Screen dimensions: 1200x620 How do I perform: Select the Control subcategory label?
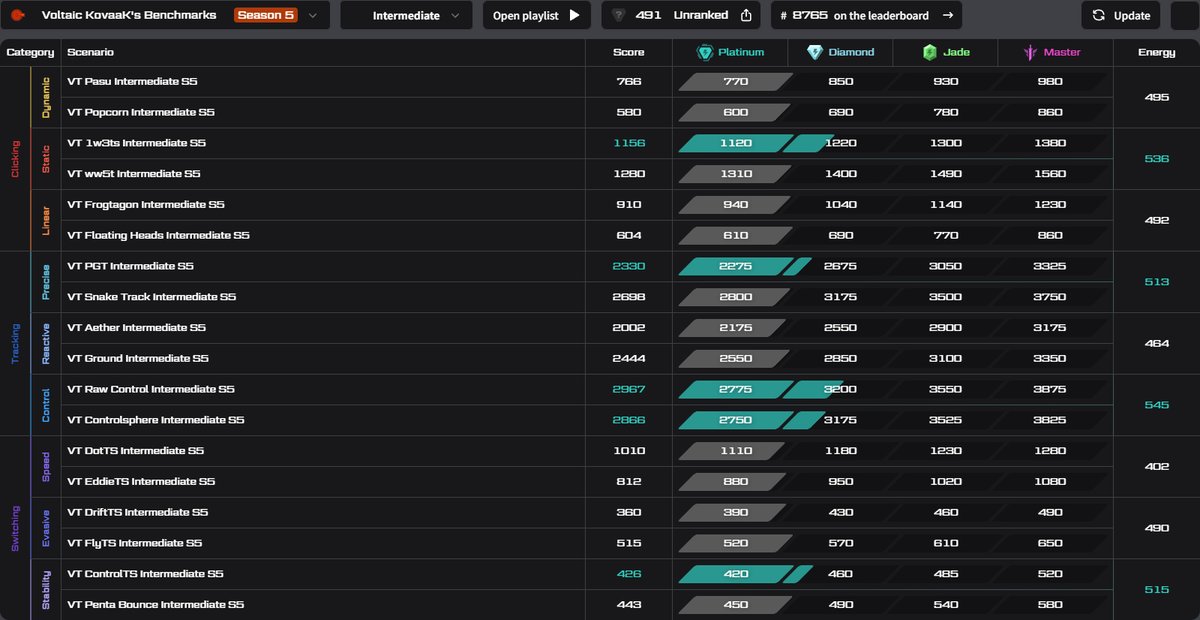coord(46,405)
